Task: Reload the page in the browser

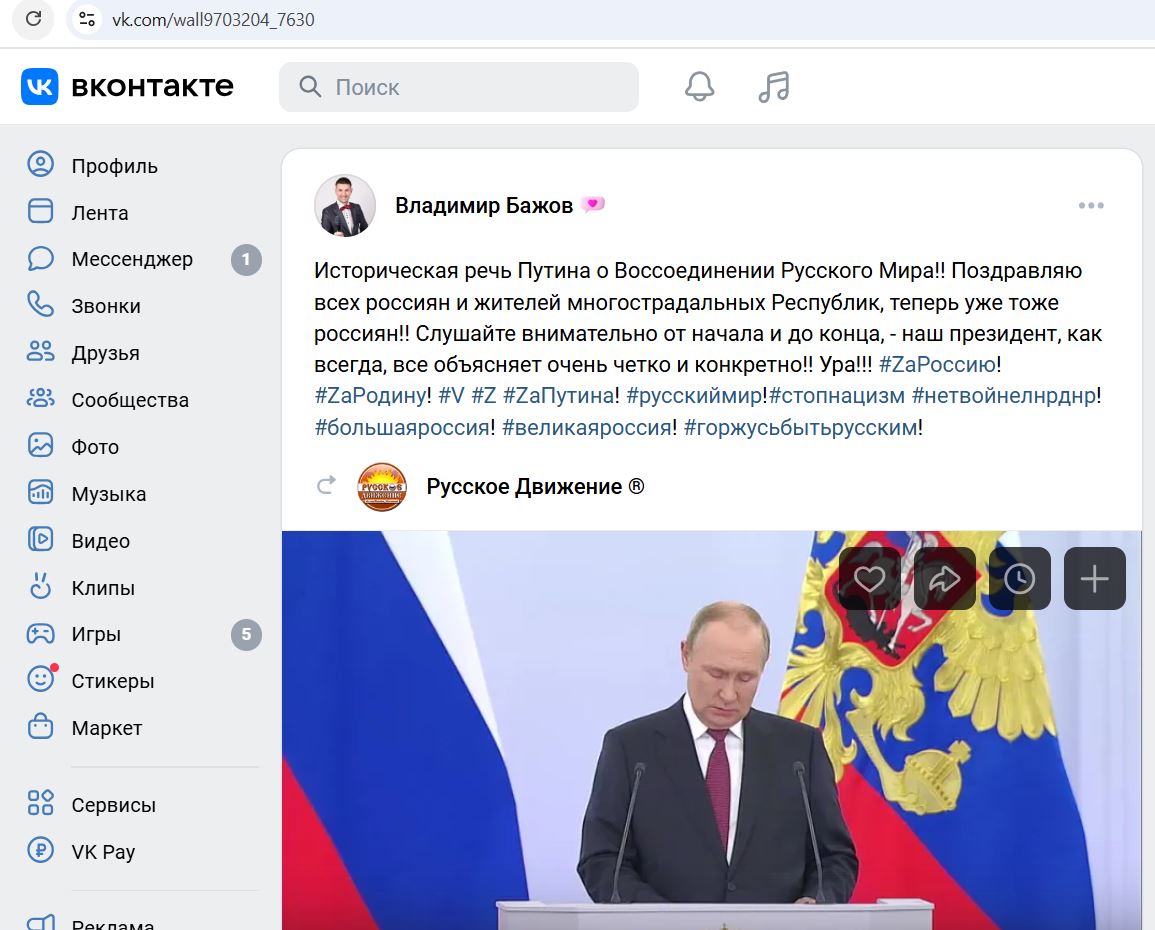Action: pos(33,18)
